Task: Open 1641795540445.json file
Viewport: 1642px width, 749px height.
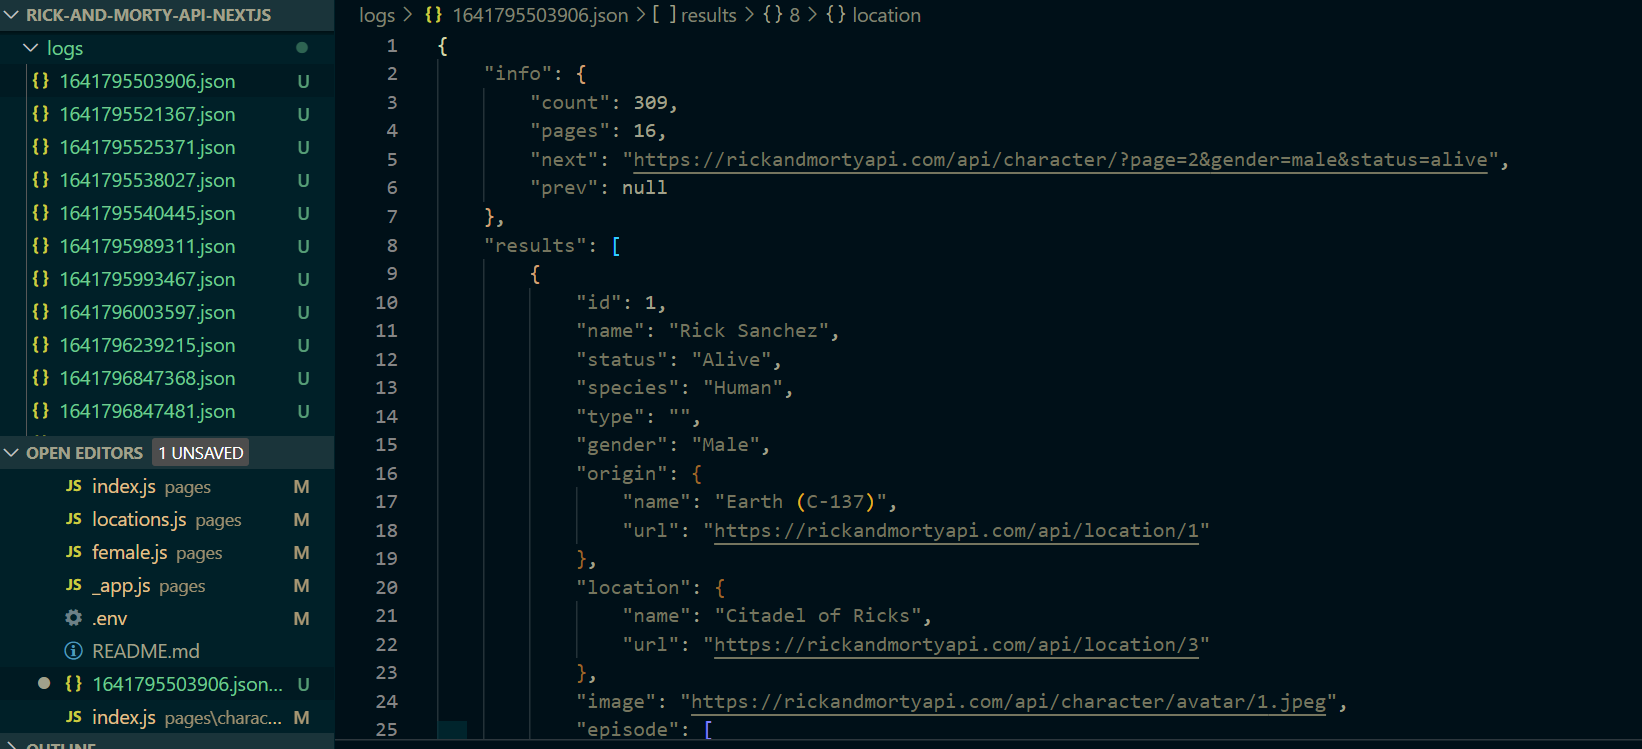Action: (x=147, y=213)
